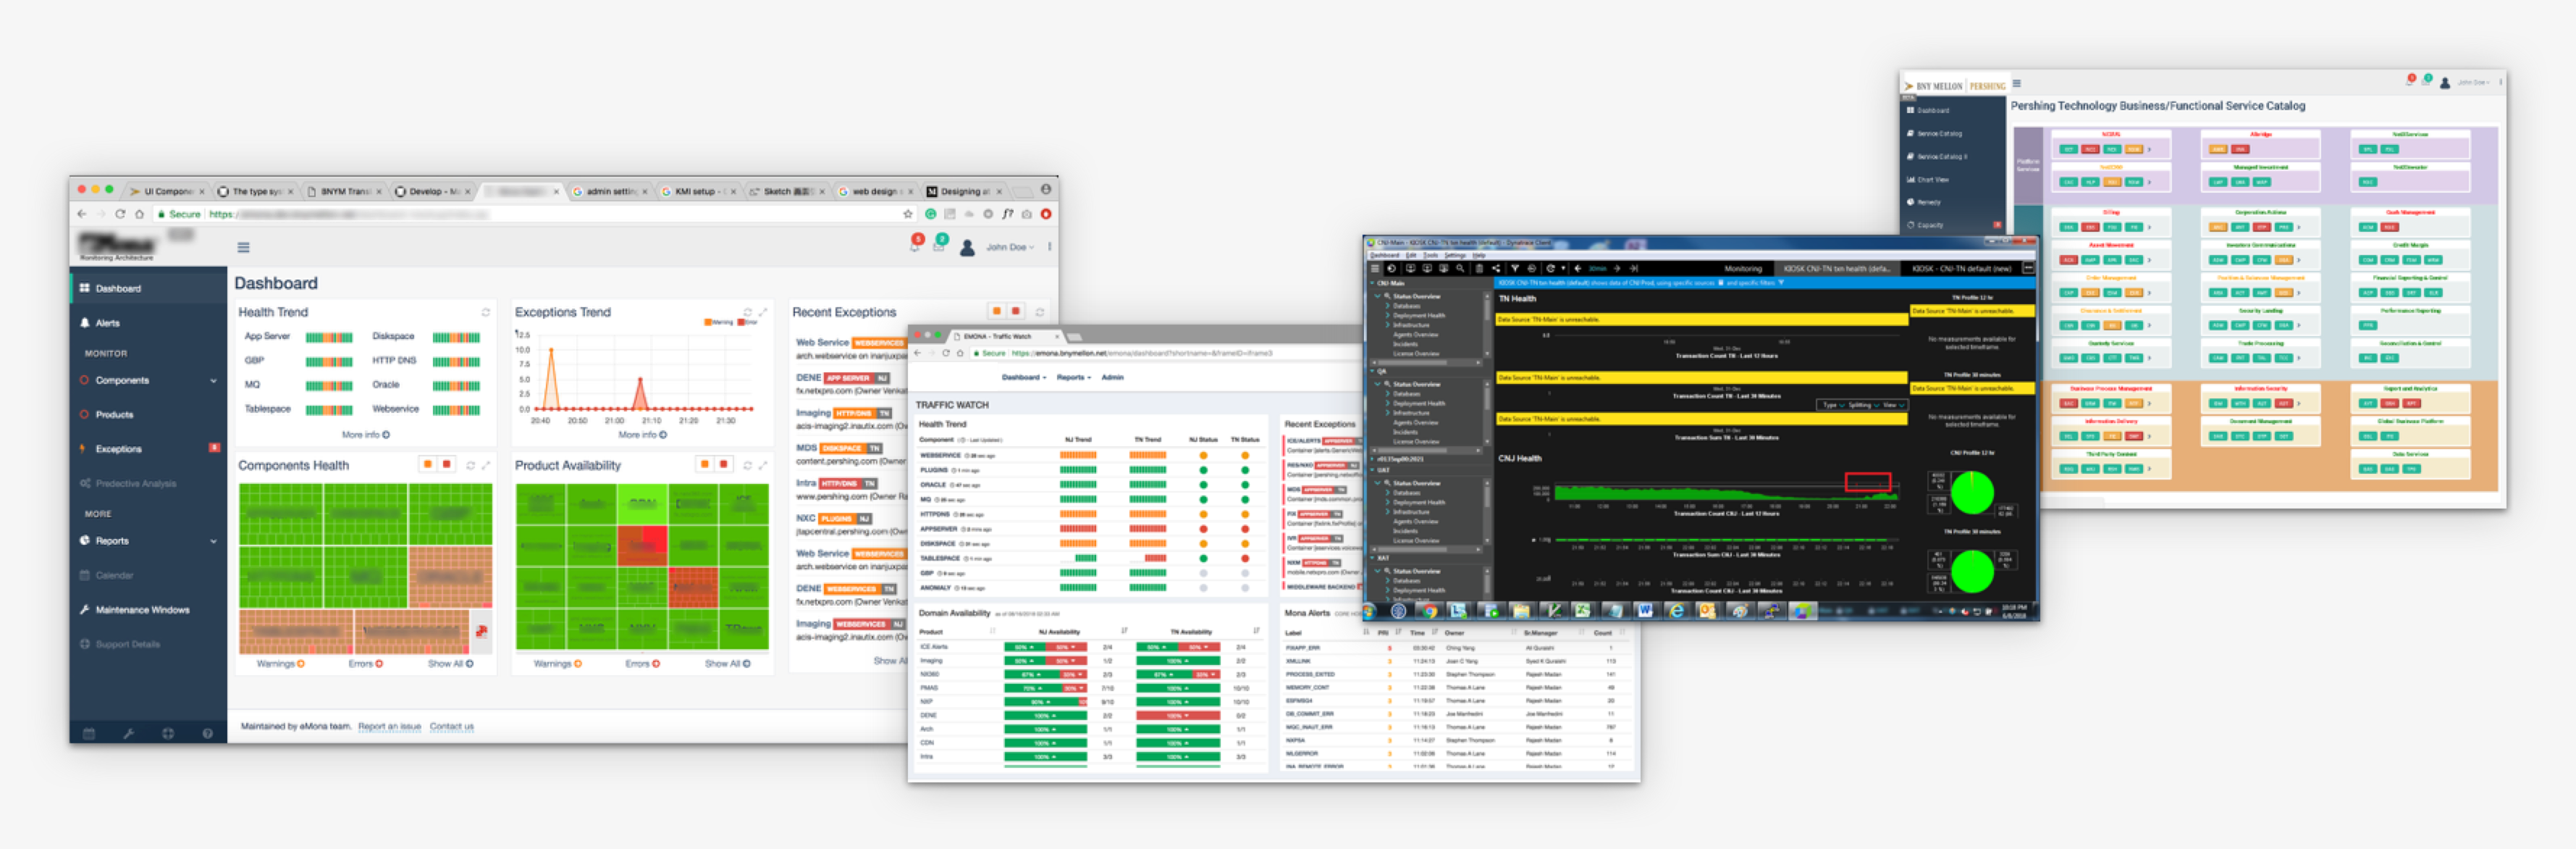Open the hamburger menu in the eMona dashboard header
The height and width of the screenshot is (849, 2576).
tap(243, 247)
